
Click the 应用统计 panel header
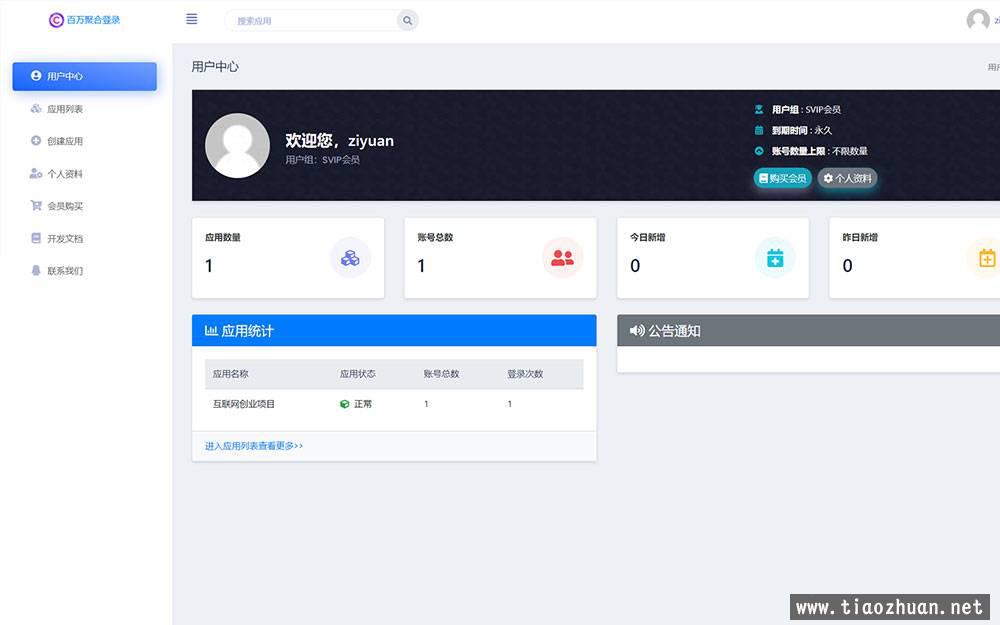pos(394,330)
